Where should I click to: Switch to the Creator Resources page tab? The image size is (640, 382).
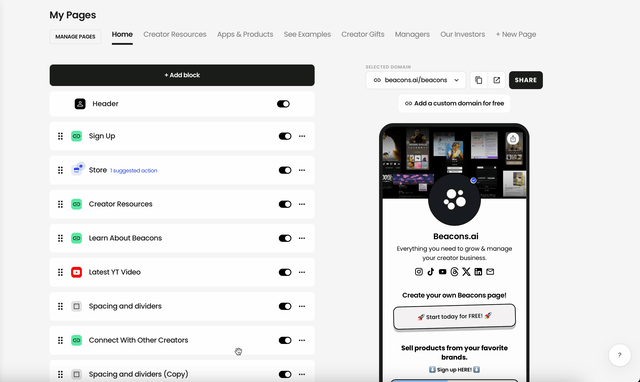(x=175, y=34)
